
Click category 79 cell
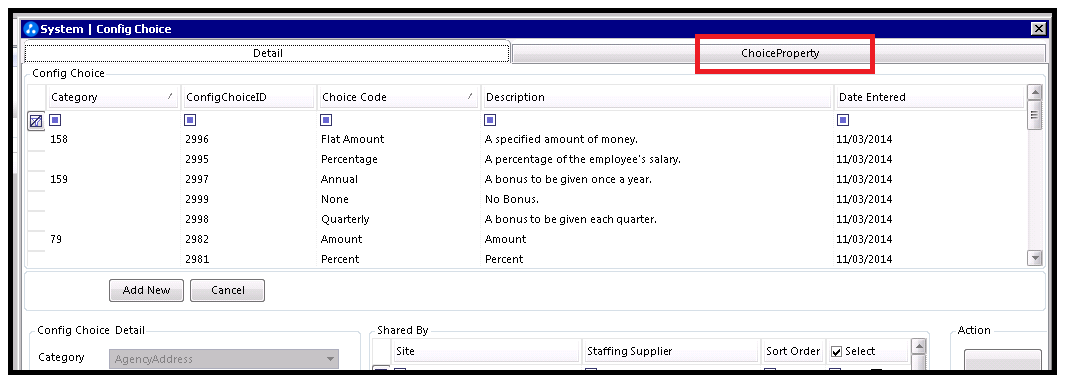pyautogui.click(x=56, y=239)
